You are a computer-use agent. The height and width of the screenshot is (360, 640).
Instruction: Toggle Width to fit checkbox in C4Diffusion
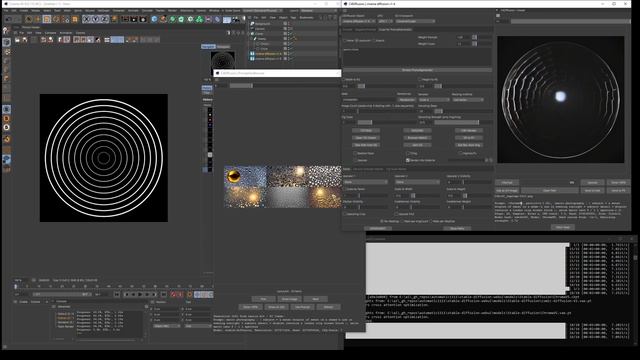[345, 79]
